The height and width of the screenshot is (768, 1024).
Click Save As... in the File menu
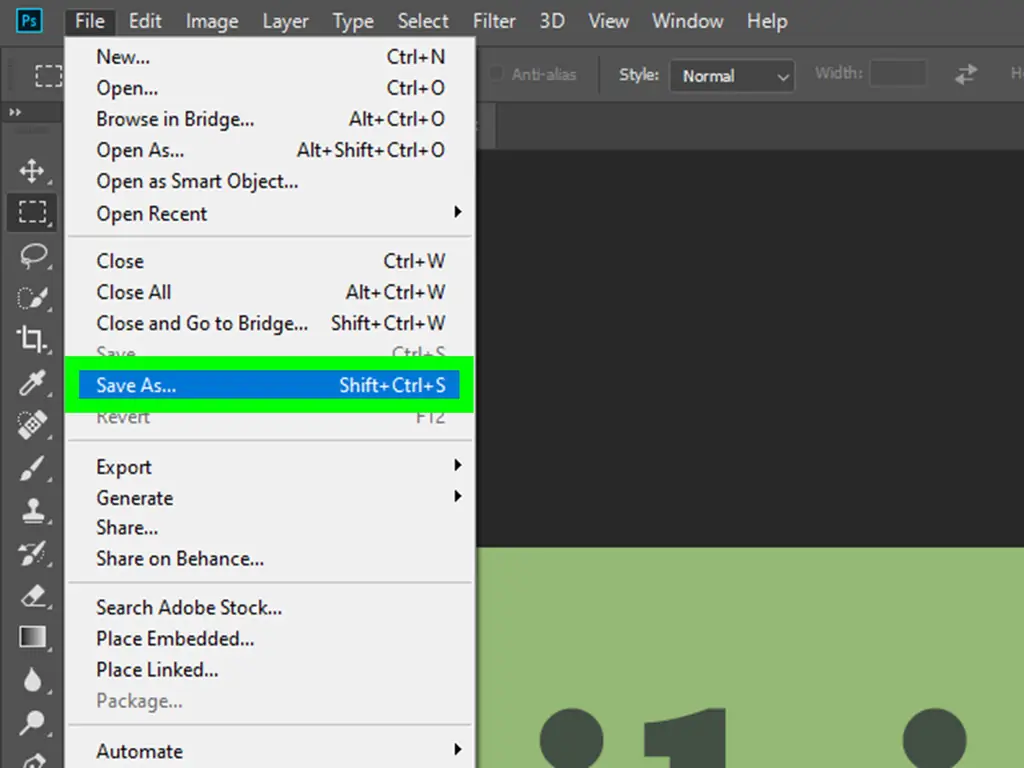[269, 385]
